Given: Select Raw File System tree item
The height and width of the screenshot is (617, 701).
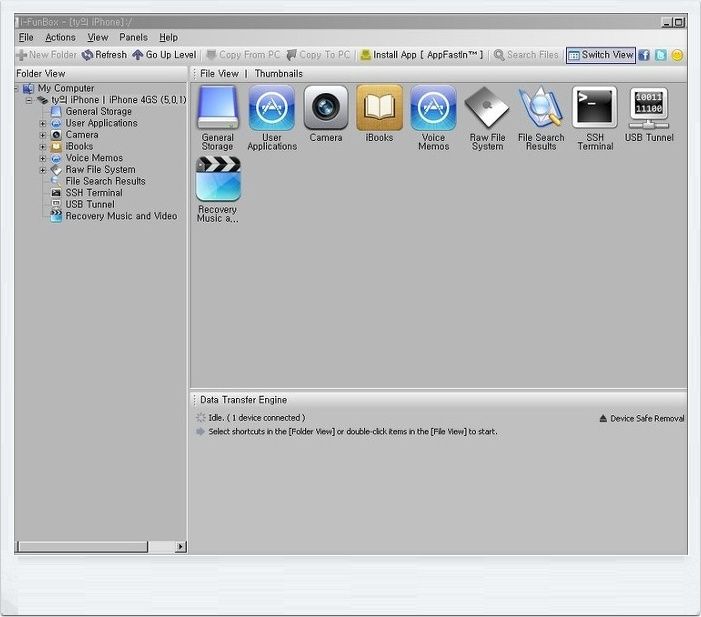Looking at the screenshot, I should point(100,169).
